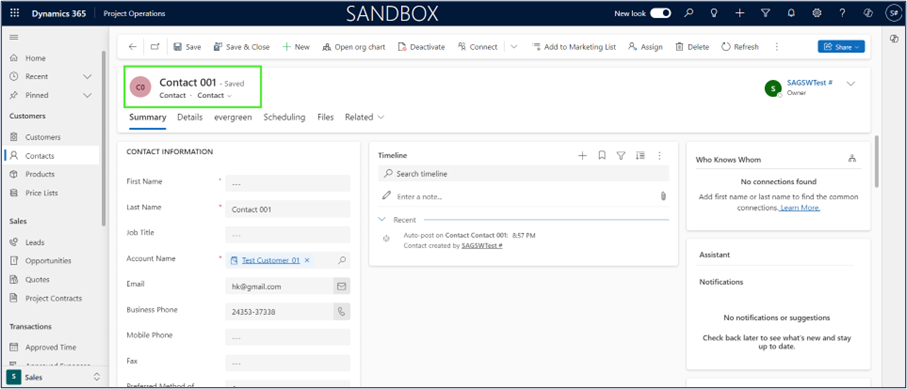Click the Connect command

477,47
